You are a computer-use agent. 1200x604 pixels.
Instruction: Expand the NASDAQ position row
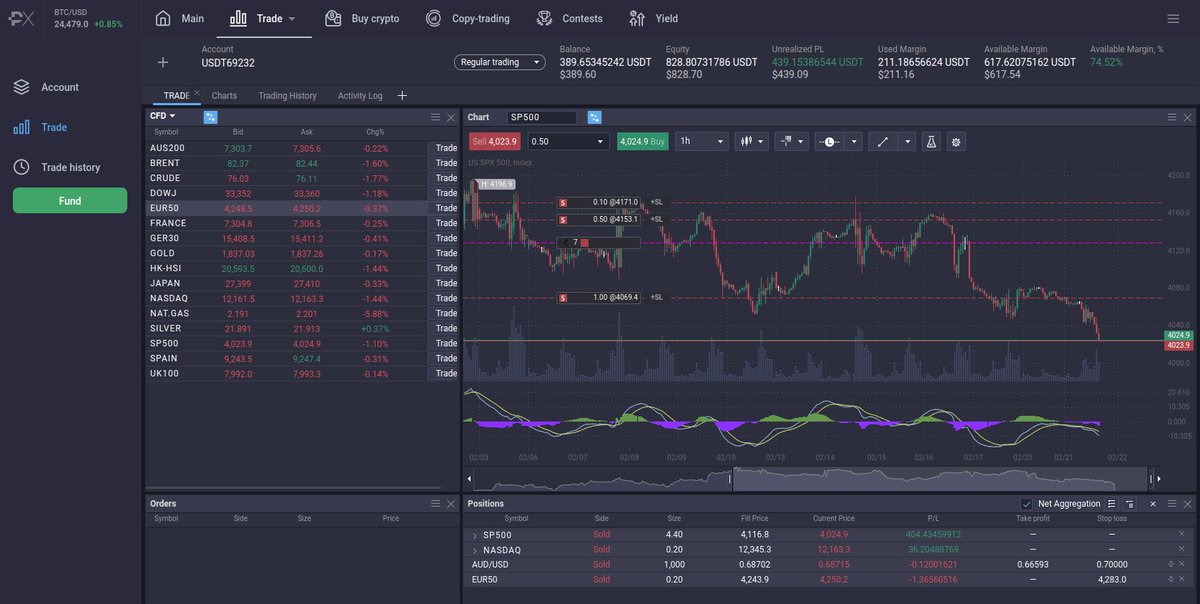(x=475, y=550)
